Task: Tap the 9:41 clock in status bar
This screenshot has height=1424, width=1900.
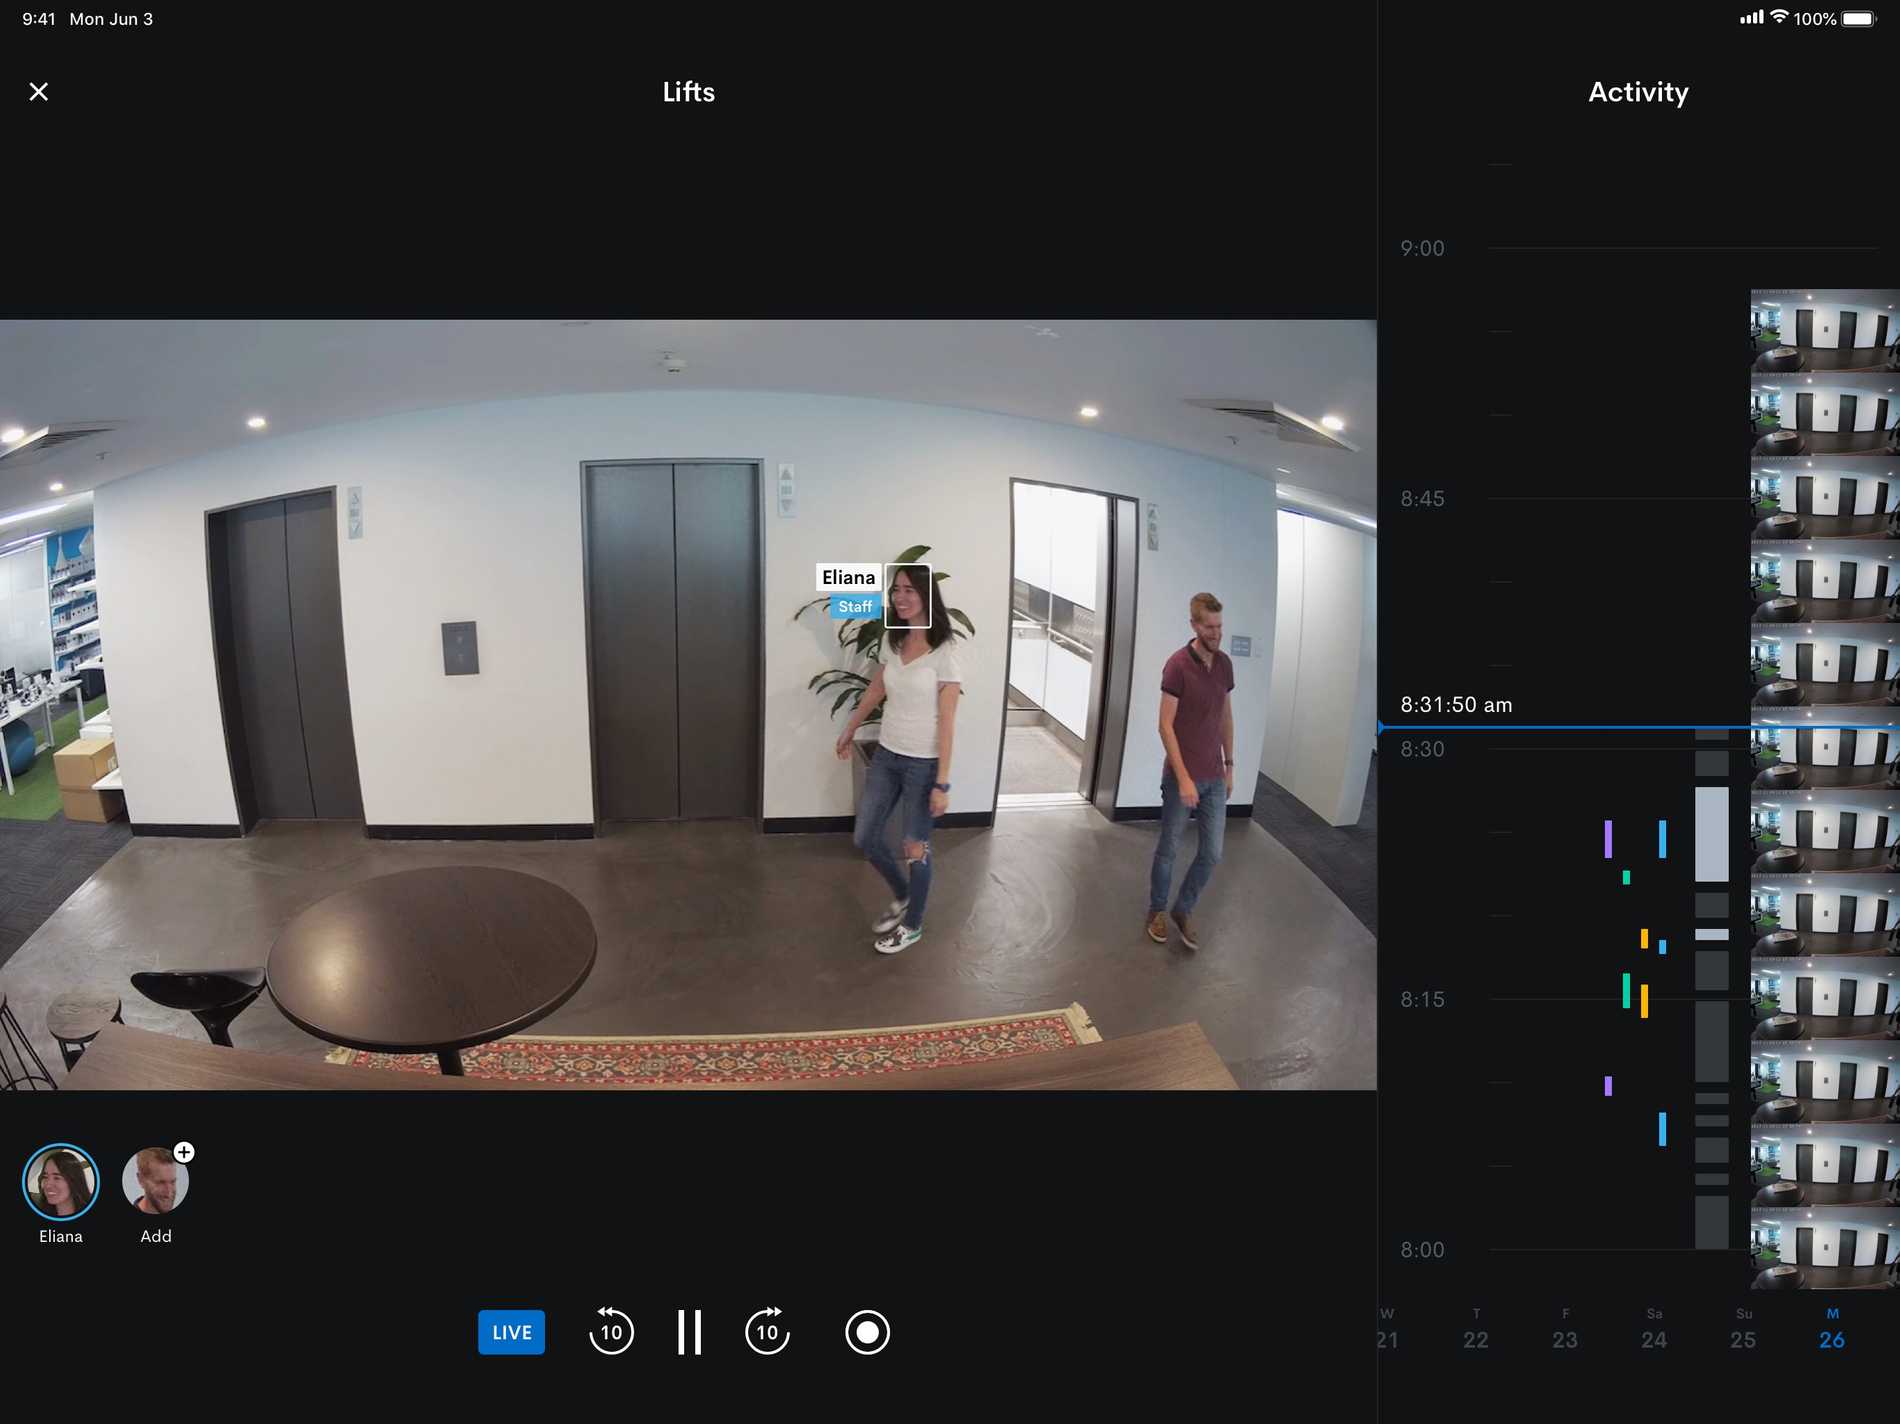Action: pos(38,19)
